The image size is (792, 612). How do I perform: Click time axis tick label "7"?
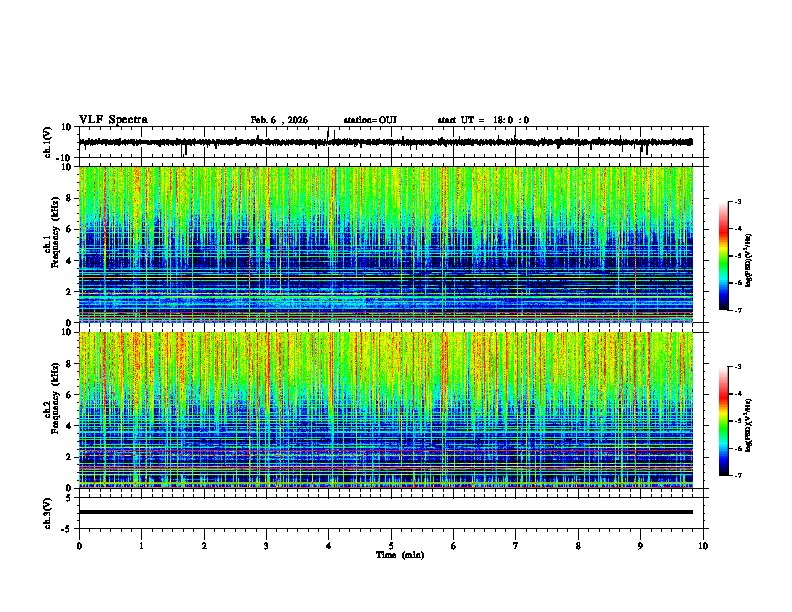[x=516, y=546]
